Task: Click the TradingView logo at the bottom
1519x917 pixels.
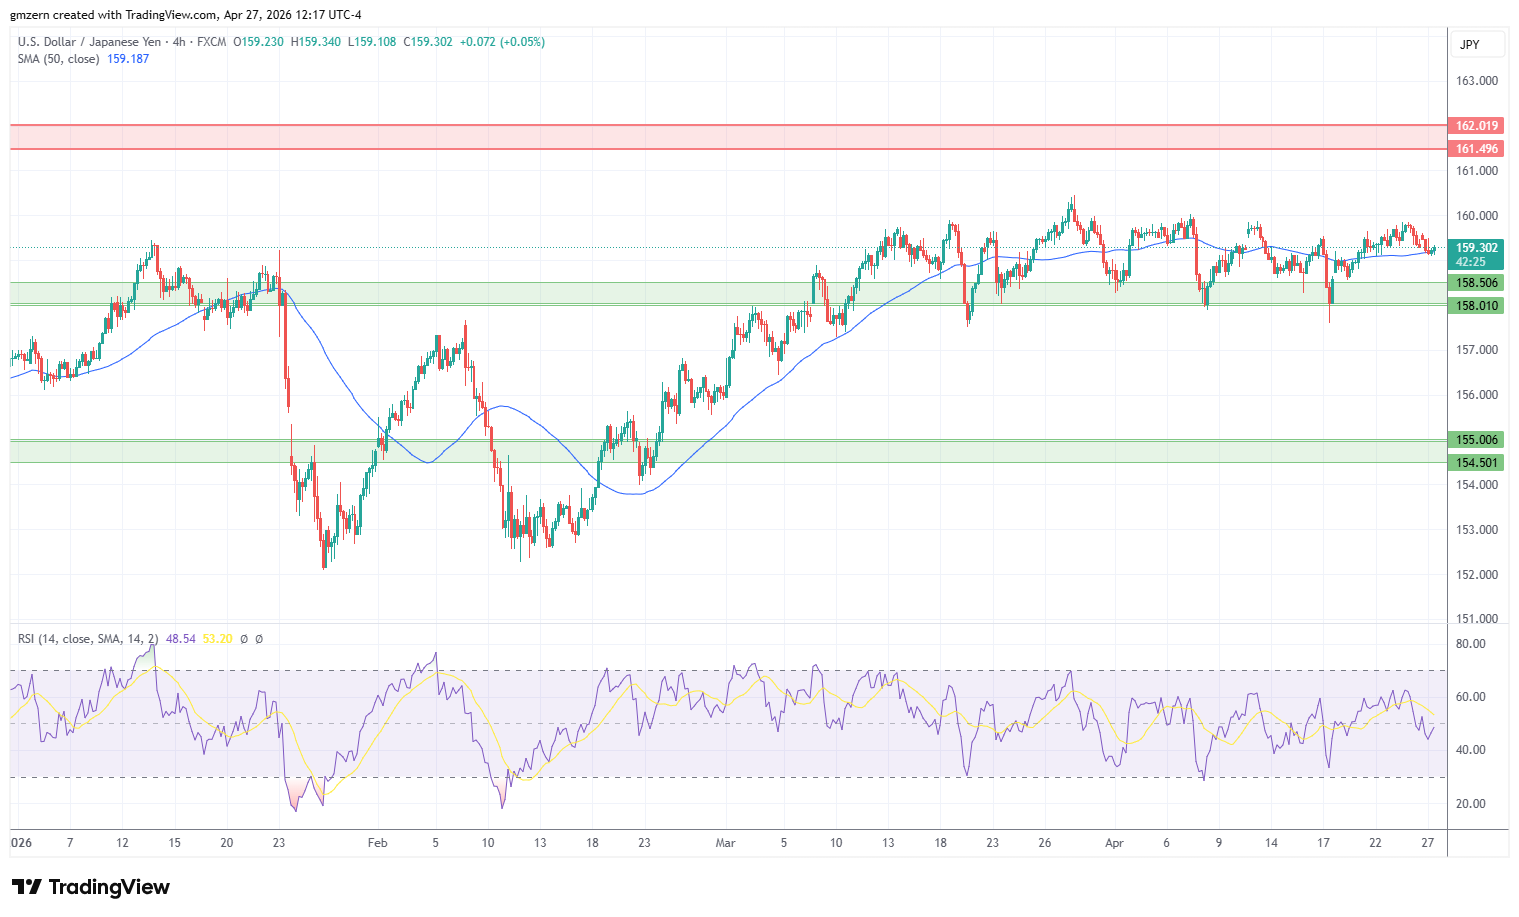Action: tap(91, 887)
